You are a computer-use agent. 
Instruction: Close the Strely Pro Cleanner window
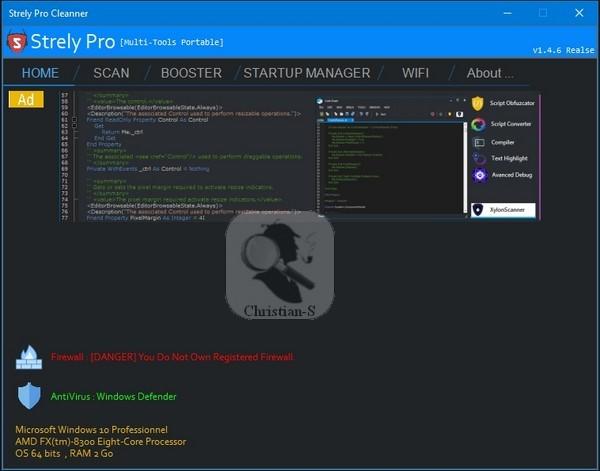579,13
